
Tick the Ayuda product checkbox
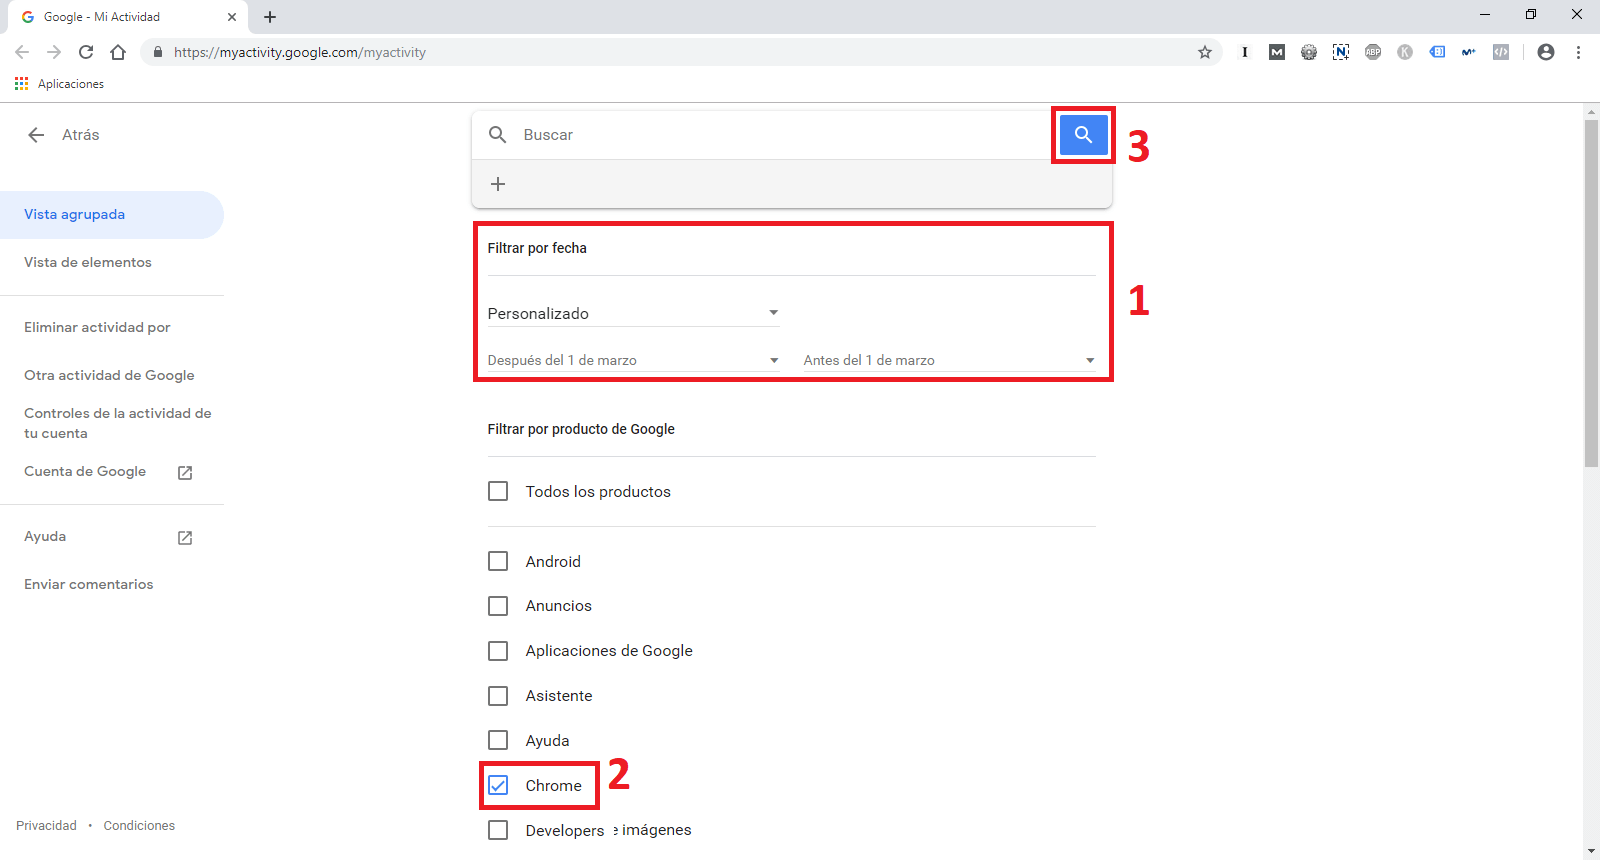498,740
